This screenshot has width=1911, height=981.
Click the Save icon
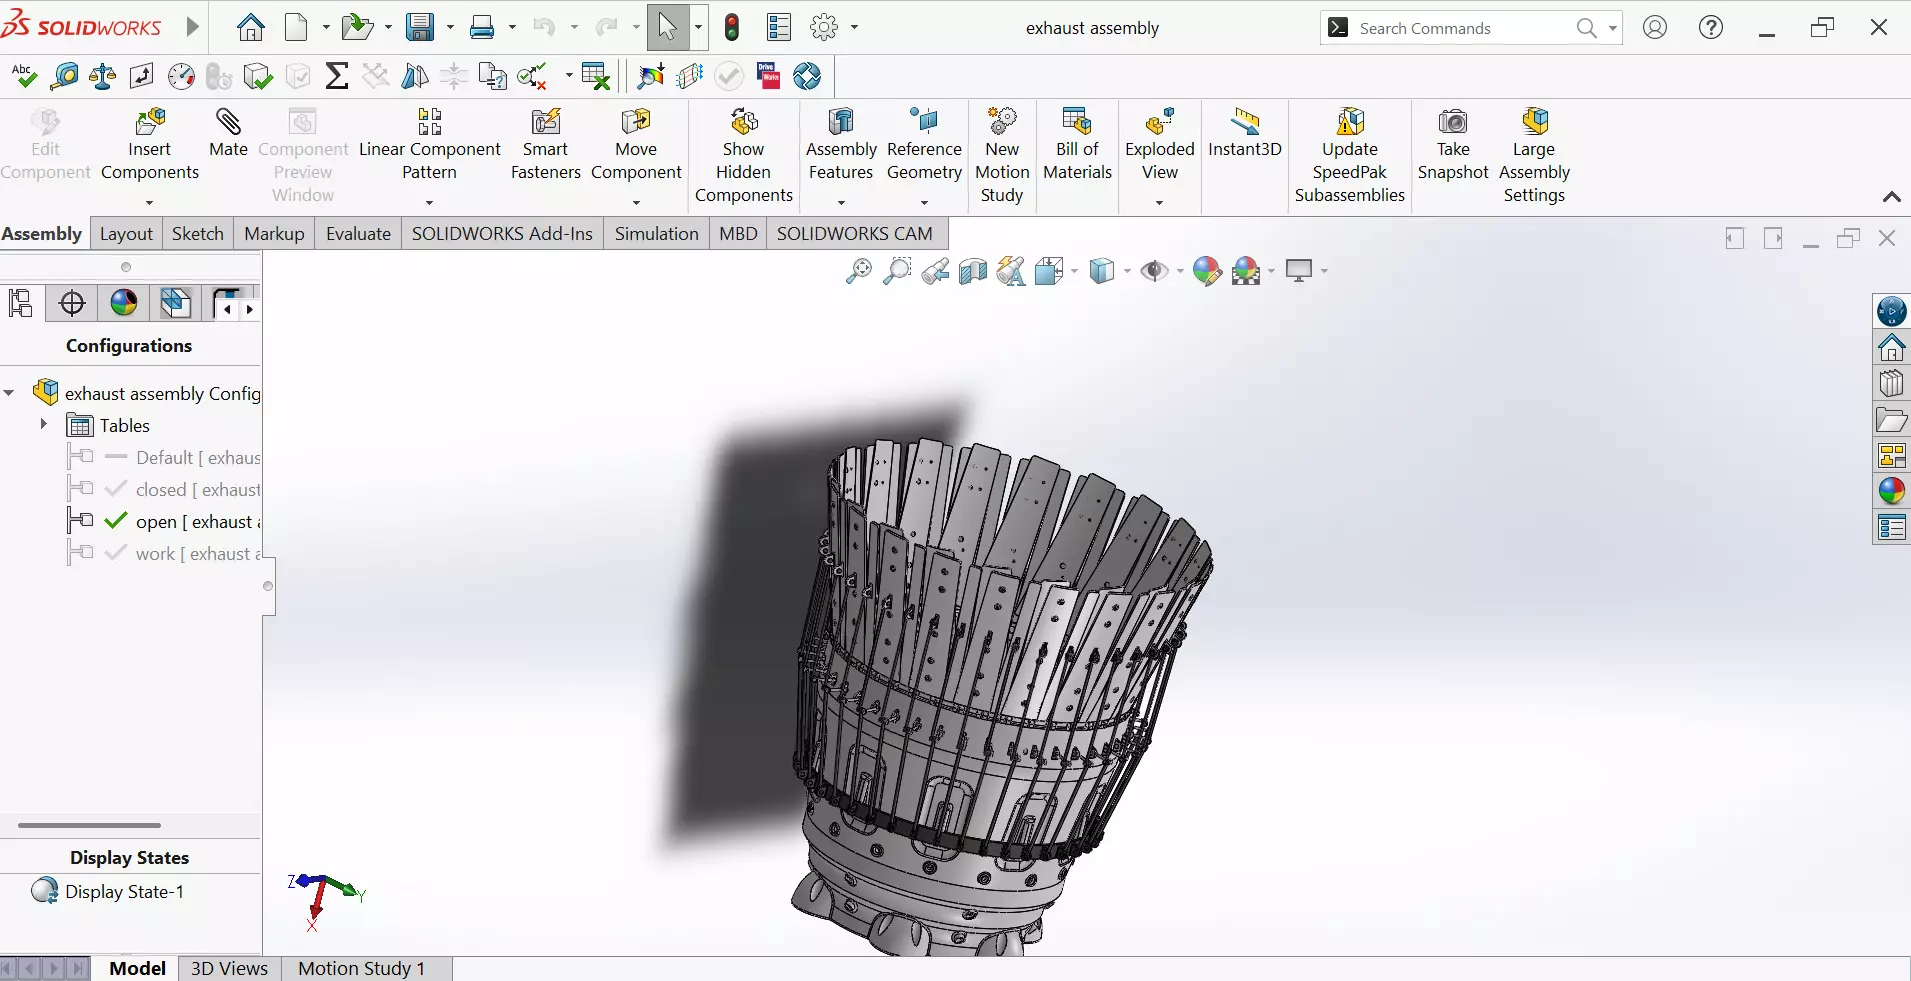(x=420, y=28)
